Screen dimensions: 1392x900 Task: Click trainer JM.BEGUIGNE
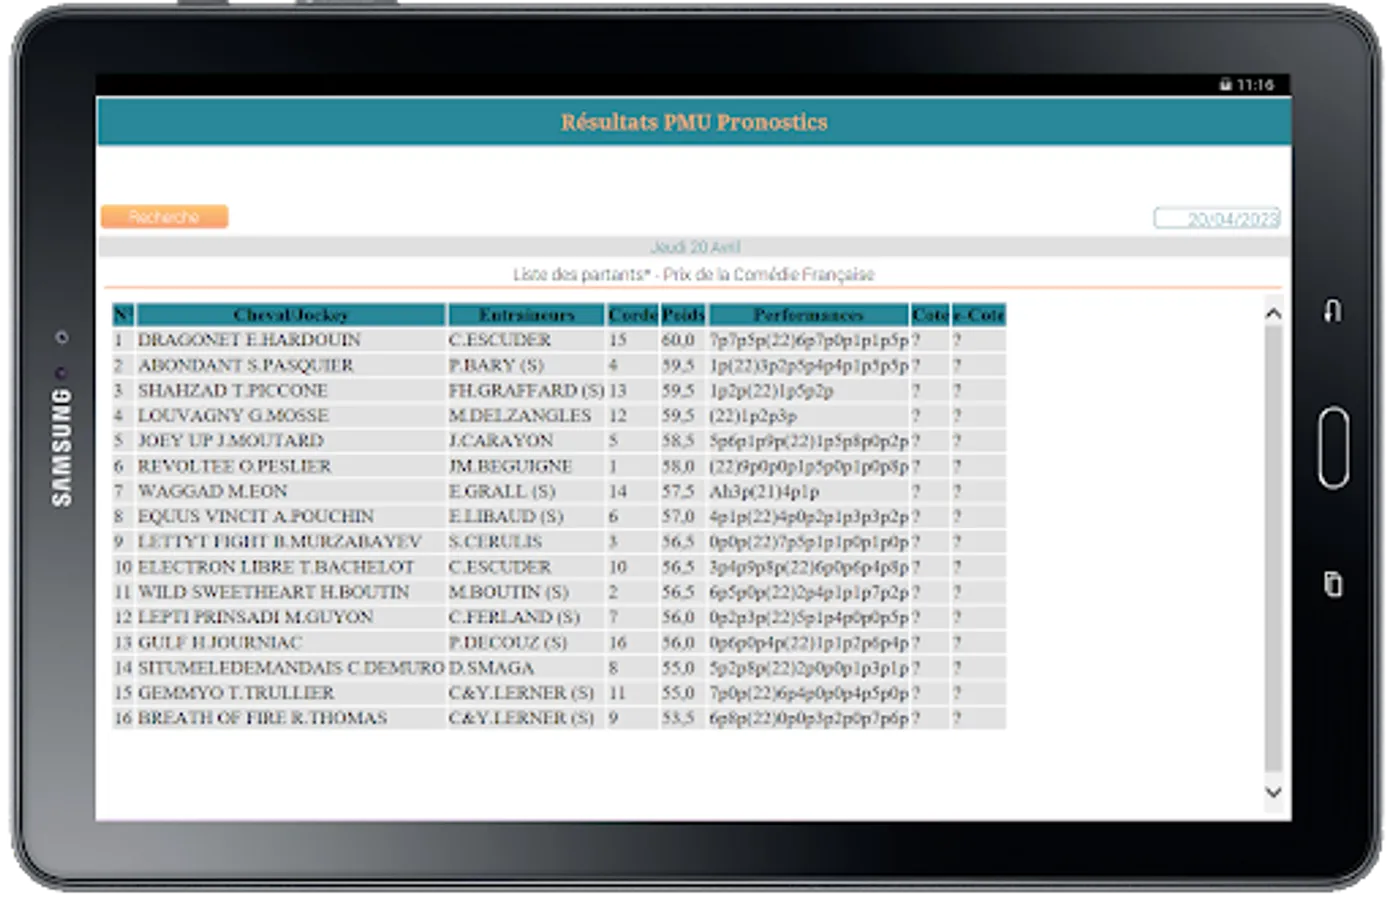[511, 466]
